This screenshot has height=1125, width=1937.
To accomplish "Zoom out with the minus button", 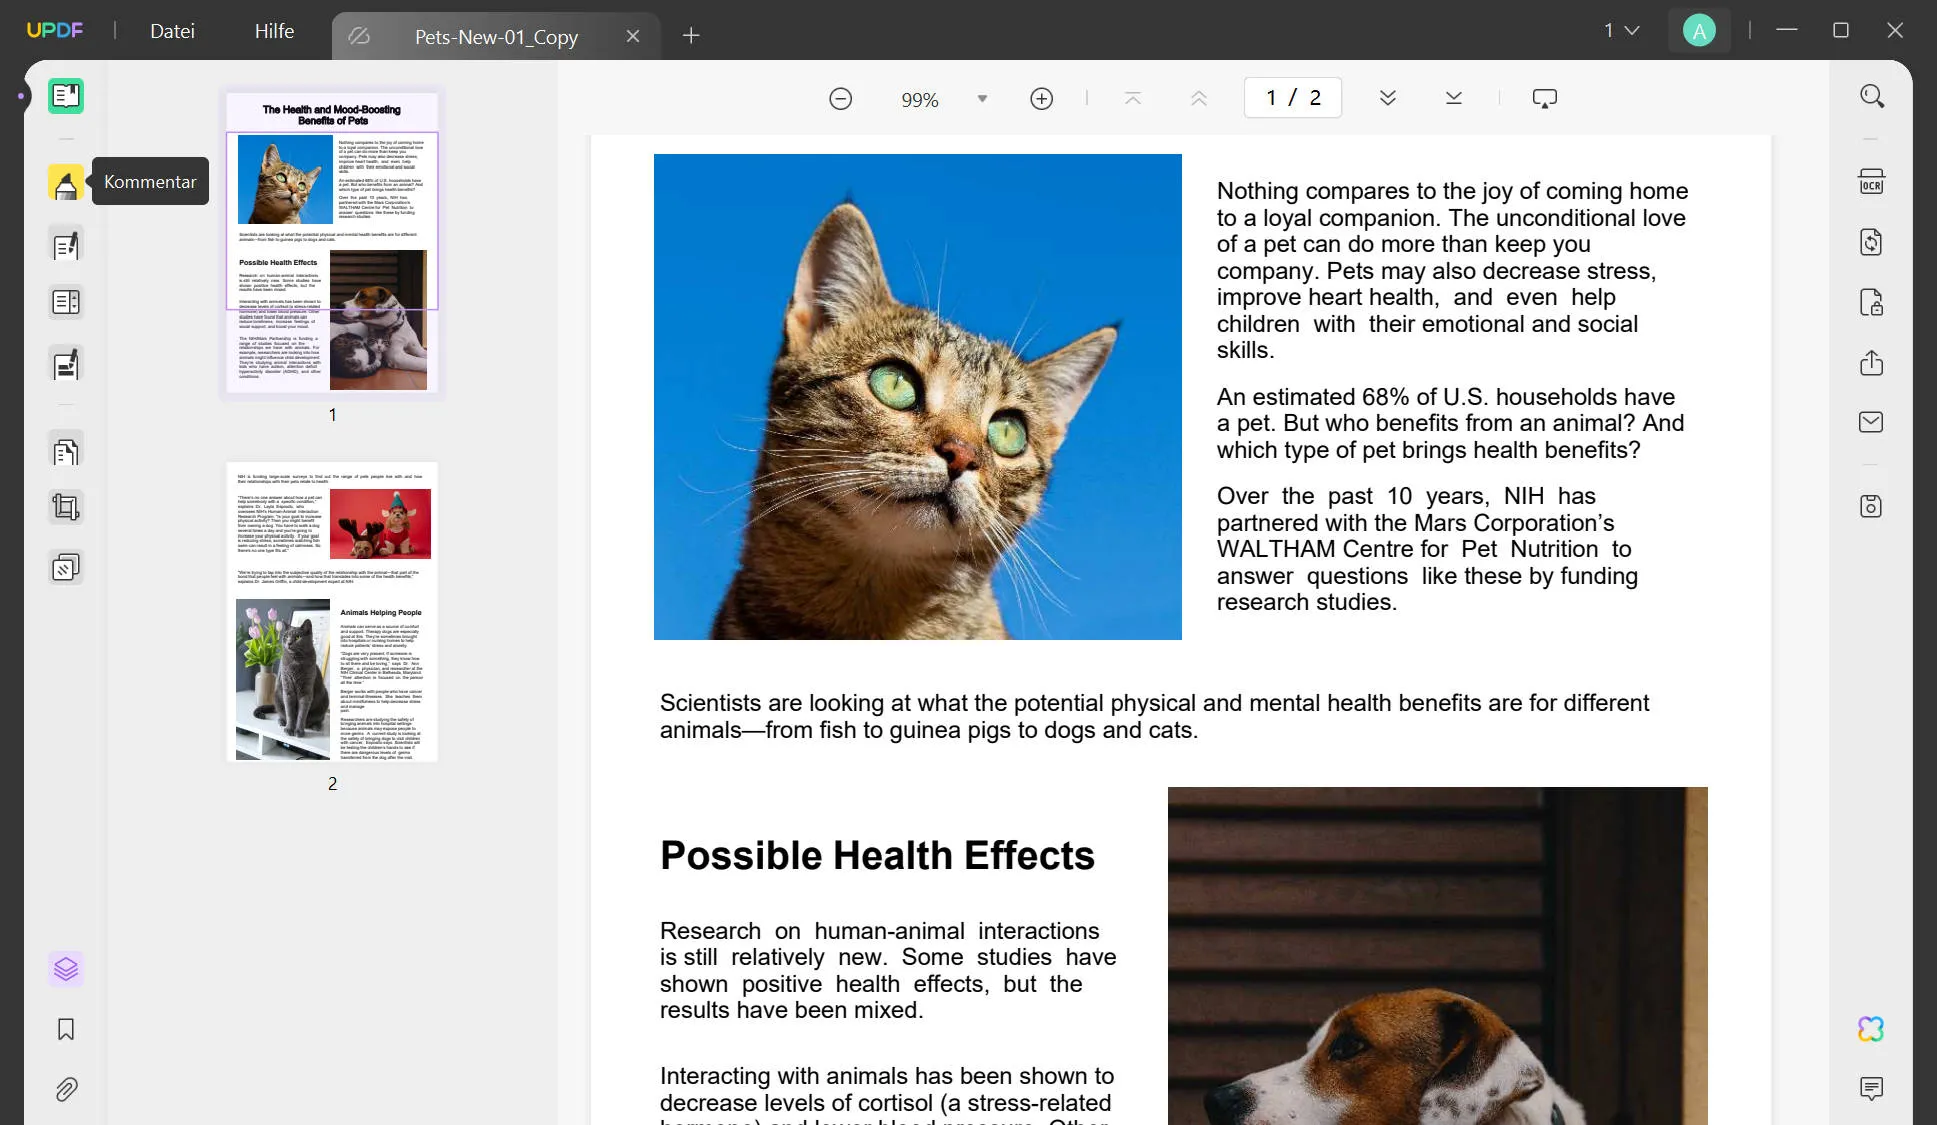I will click(x=841, y=99).
